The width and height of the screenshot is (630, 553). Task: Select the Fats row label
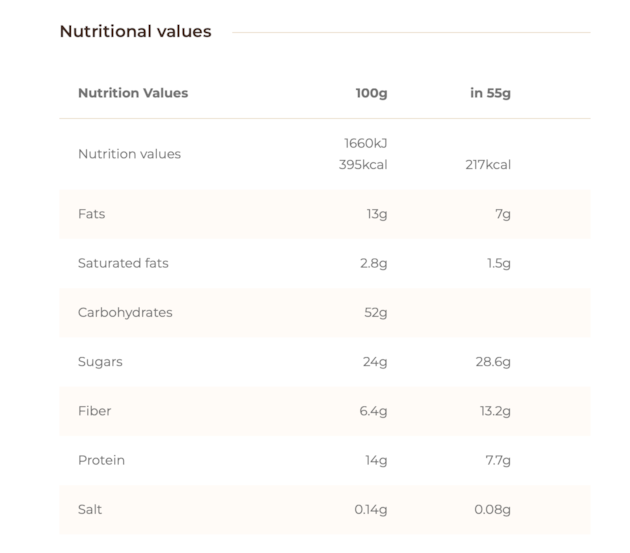pos(92,214)
